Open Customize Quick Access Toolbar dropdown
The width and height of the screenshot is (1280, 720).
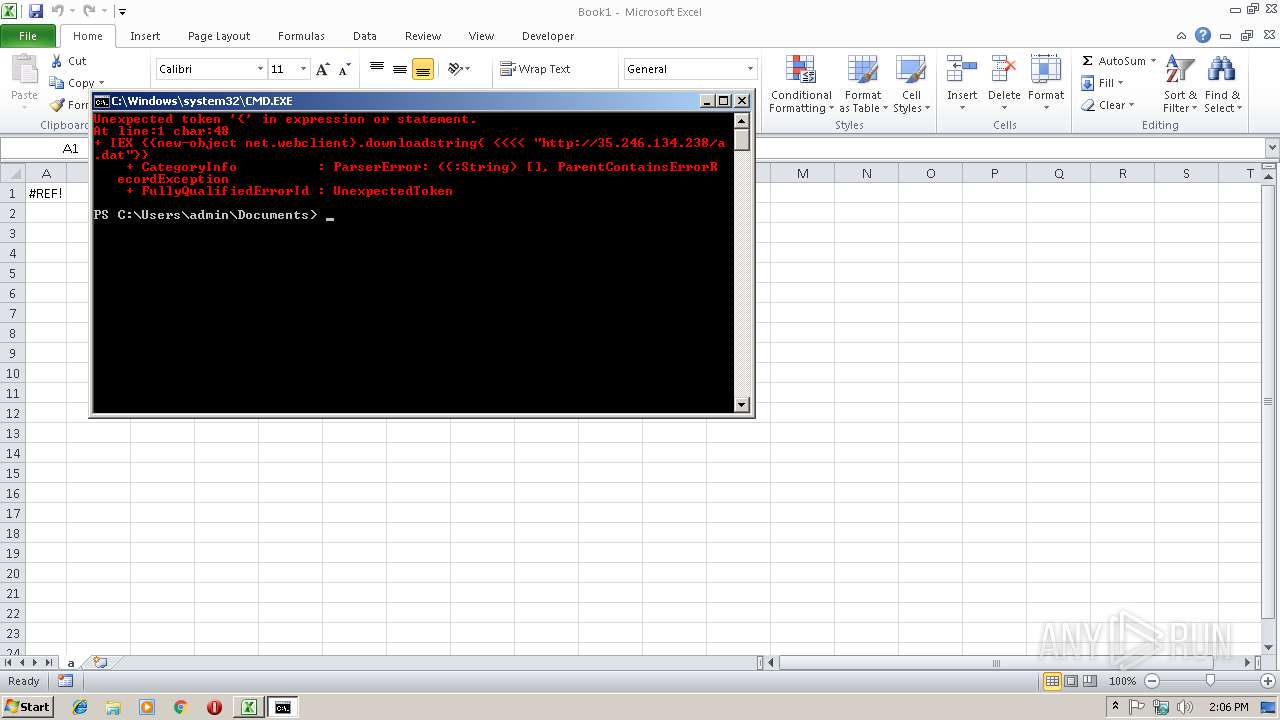(x=122, y=12)
